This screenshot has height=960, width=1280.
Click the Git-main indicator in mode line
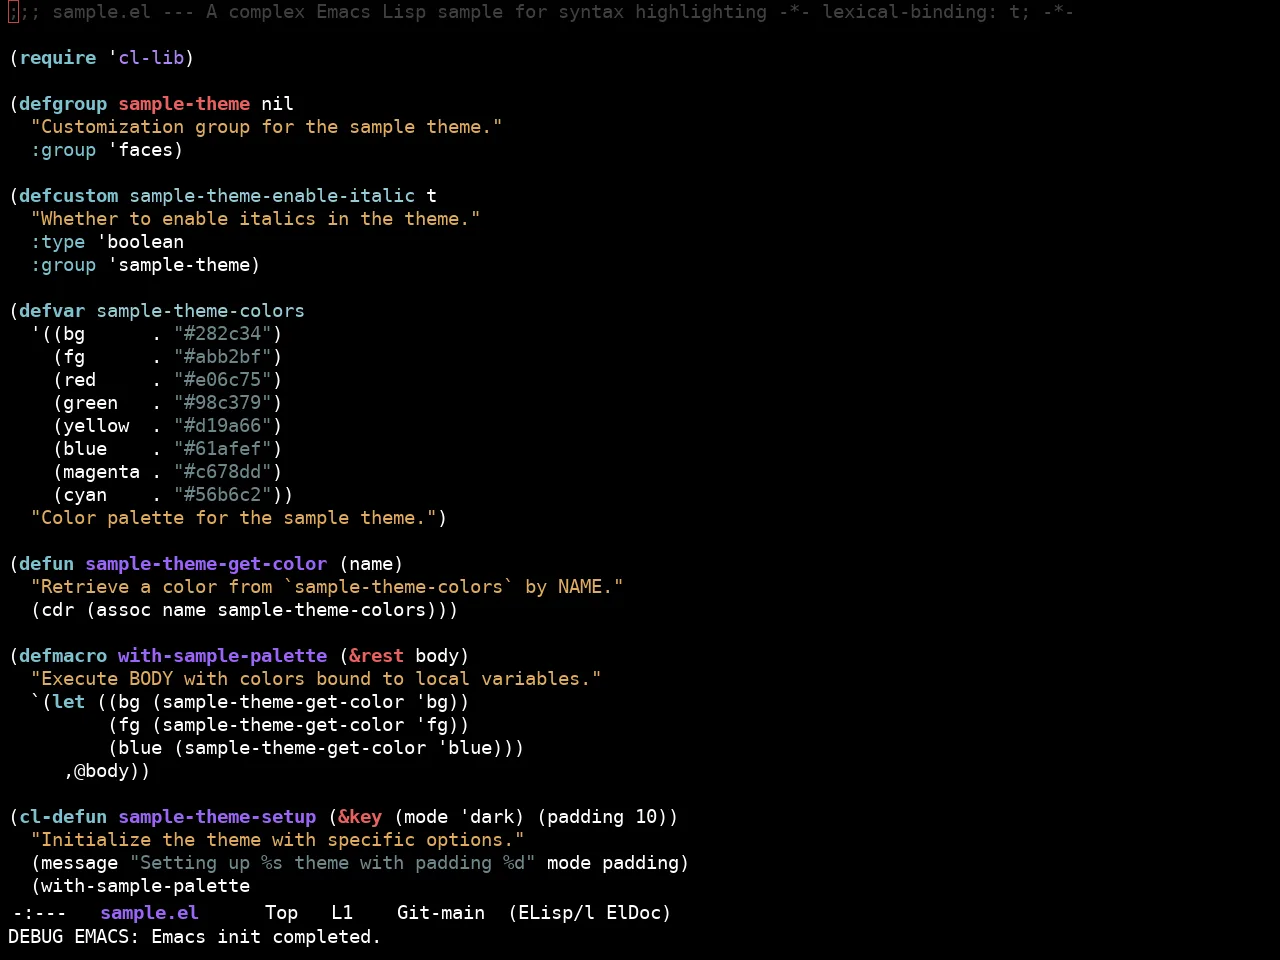441,913
